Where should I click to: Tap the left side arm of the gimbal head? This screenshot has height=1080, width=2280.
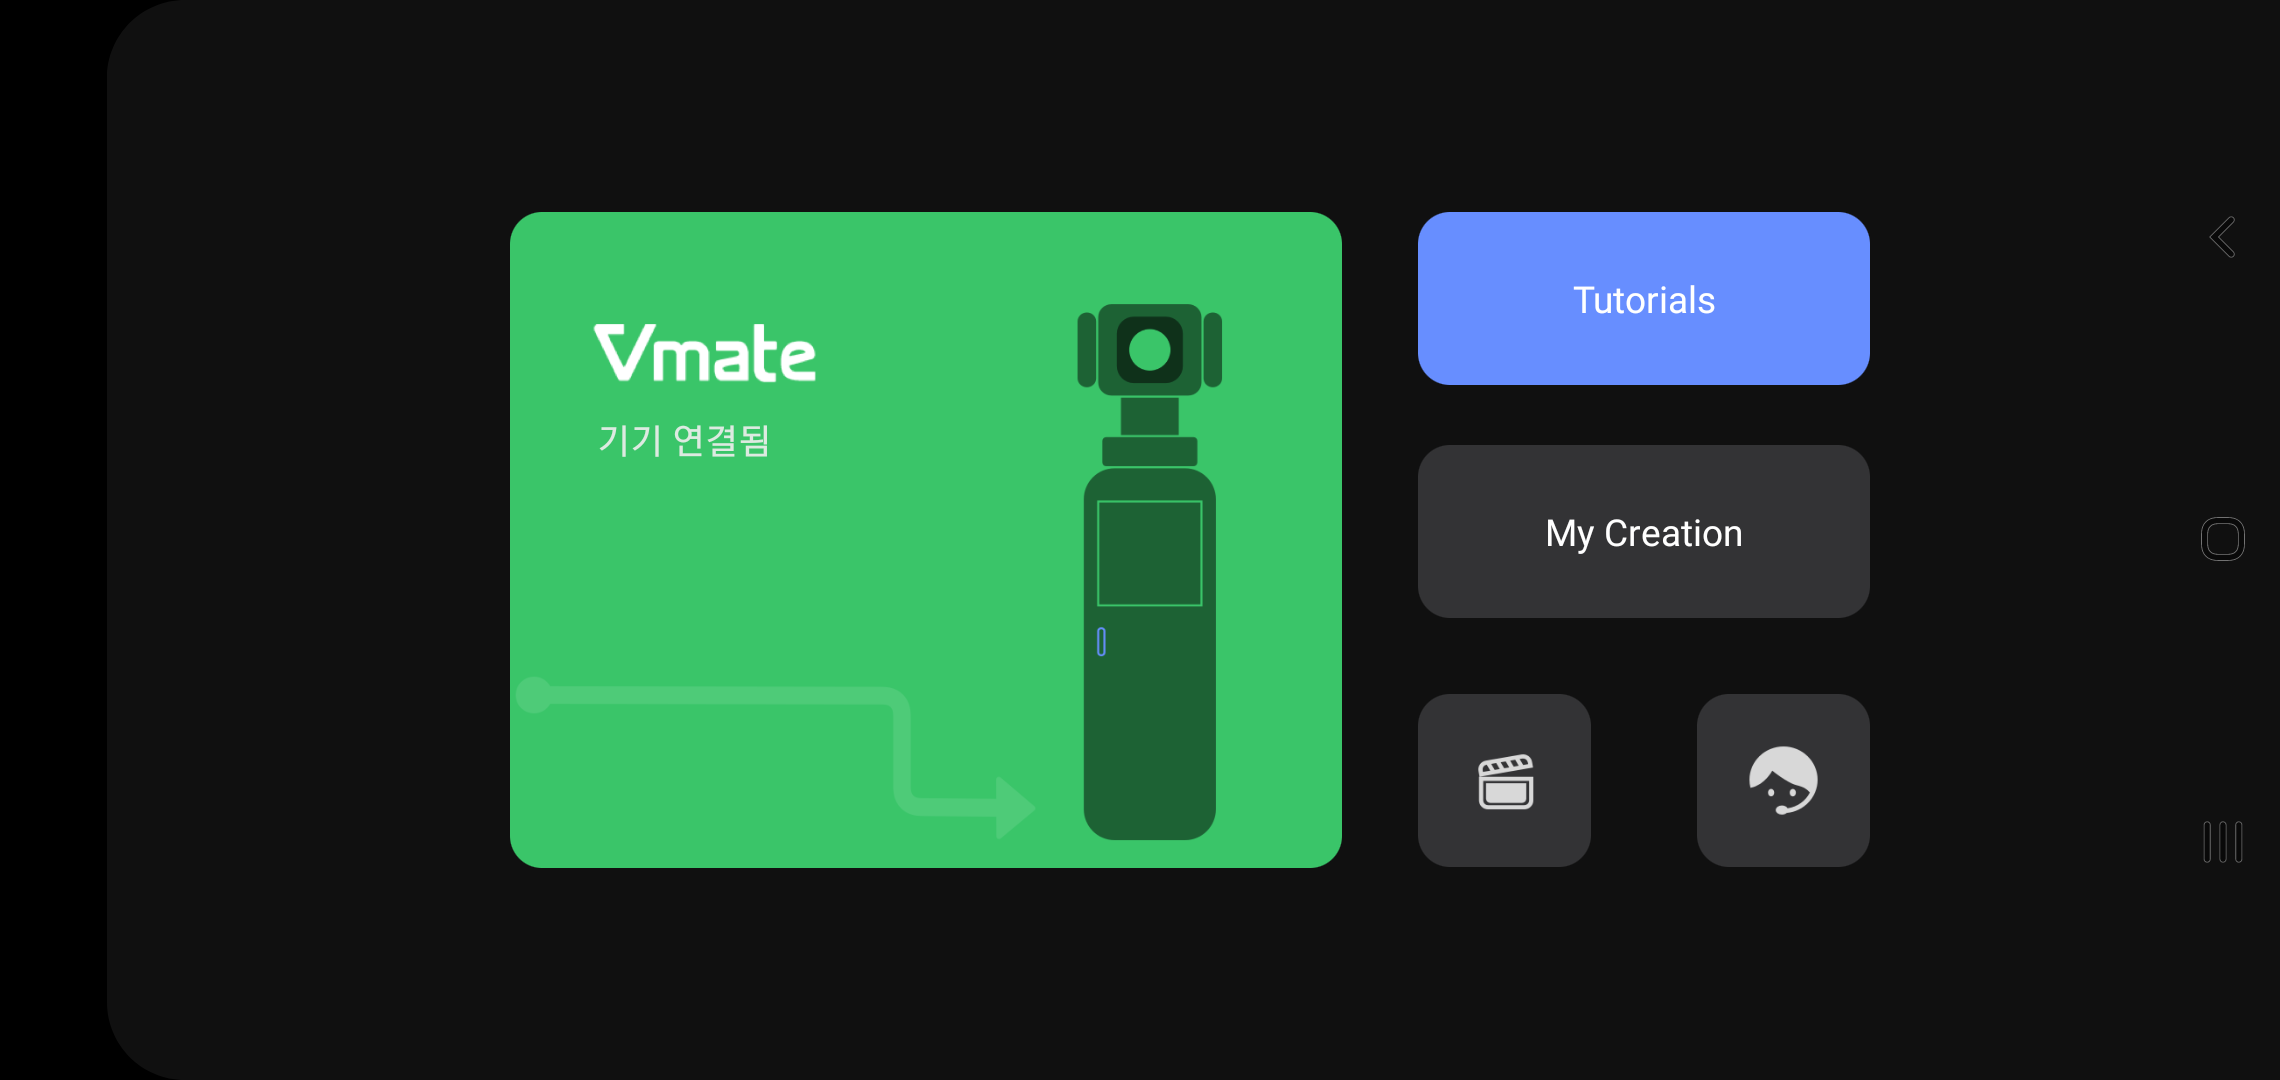(x=1086, y=350)
